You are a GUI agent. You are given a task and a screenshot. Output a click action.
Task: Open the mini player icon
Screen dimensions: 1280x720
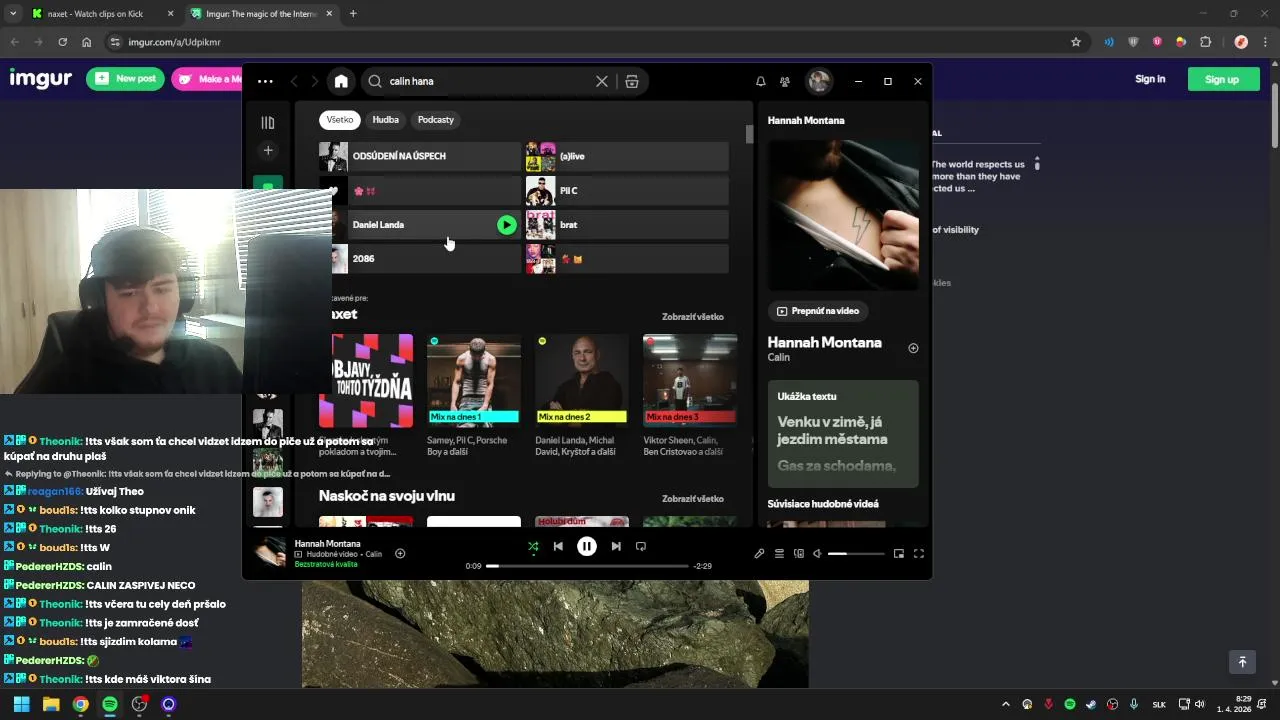[x=899, y=553]
